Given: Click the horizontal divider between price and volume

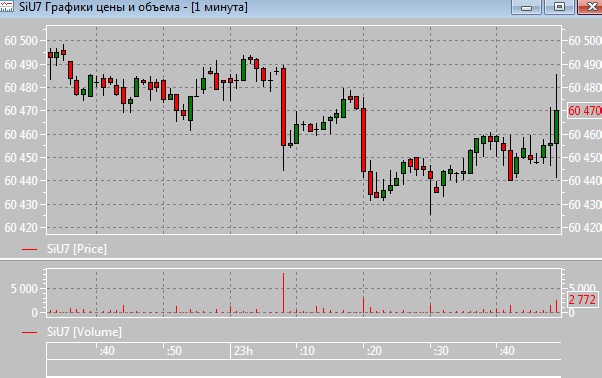Looking at the screenshot, I should click(x=301, y=260).
